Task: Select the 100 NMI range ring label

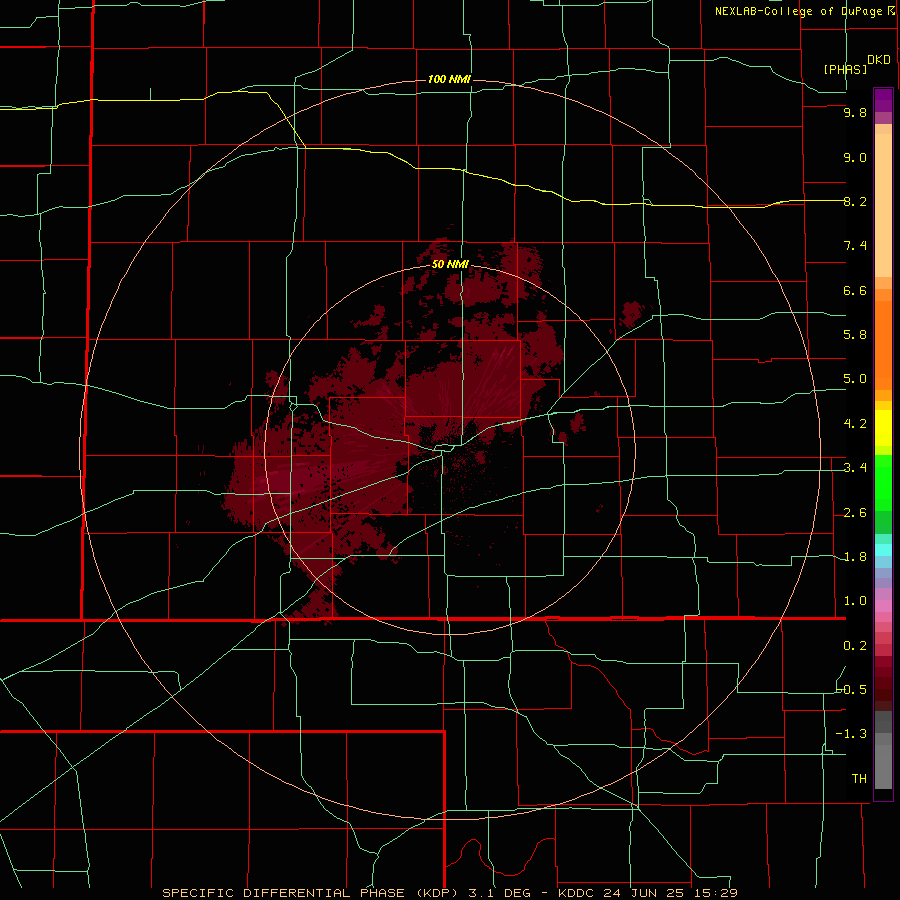Action: click(x=449, y=79)
